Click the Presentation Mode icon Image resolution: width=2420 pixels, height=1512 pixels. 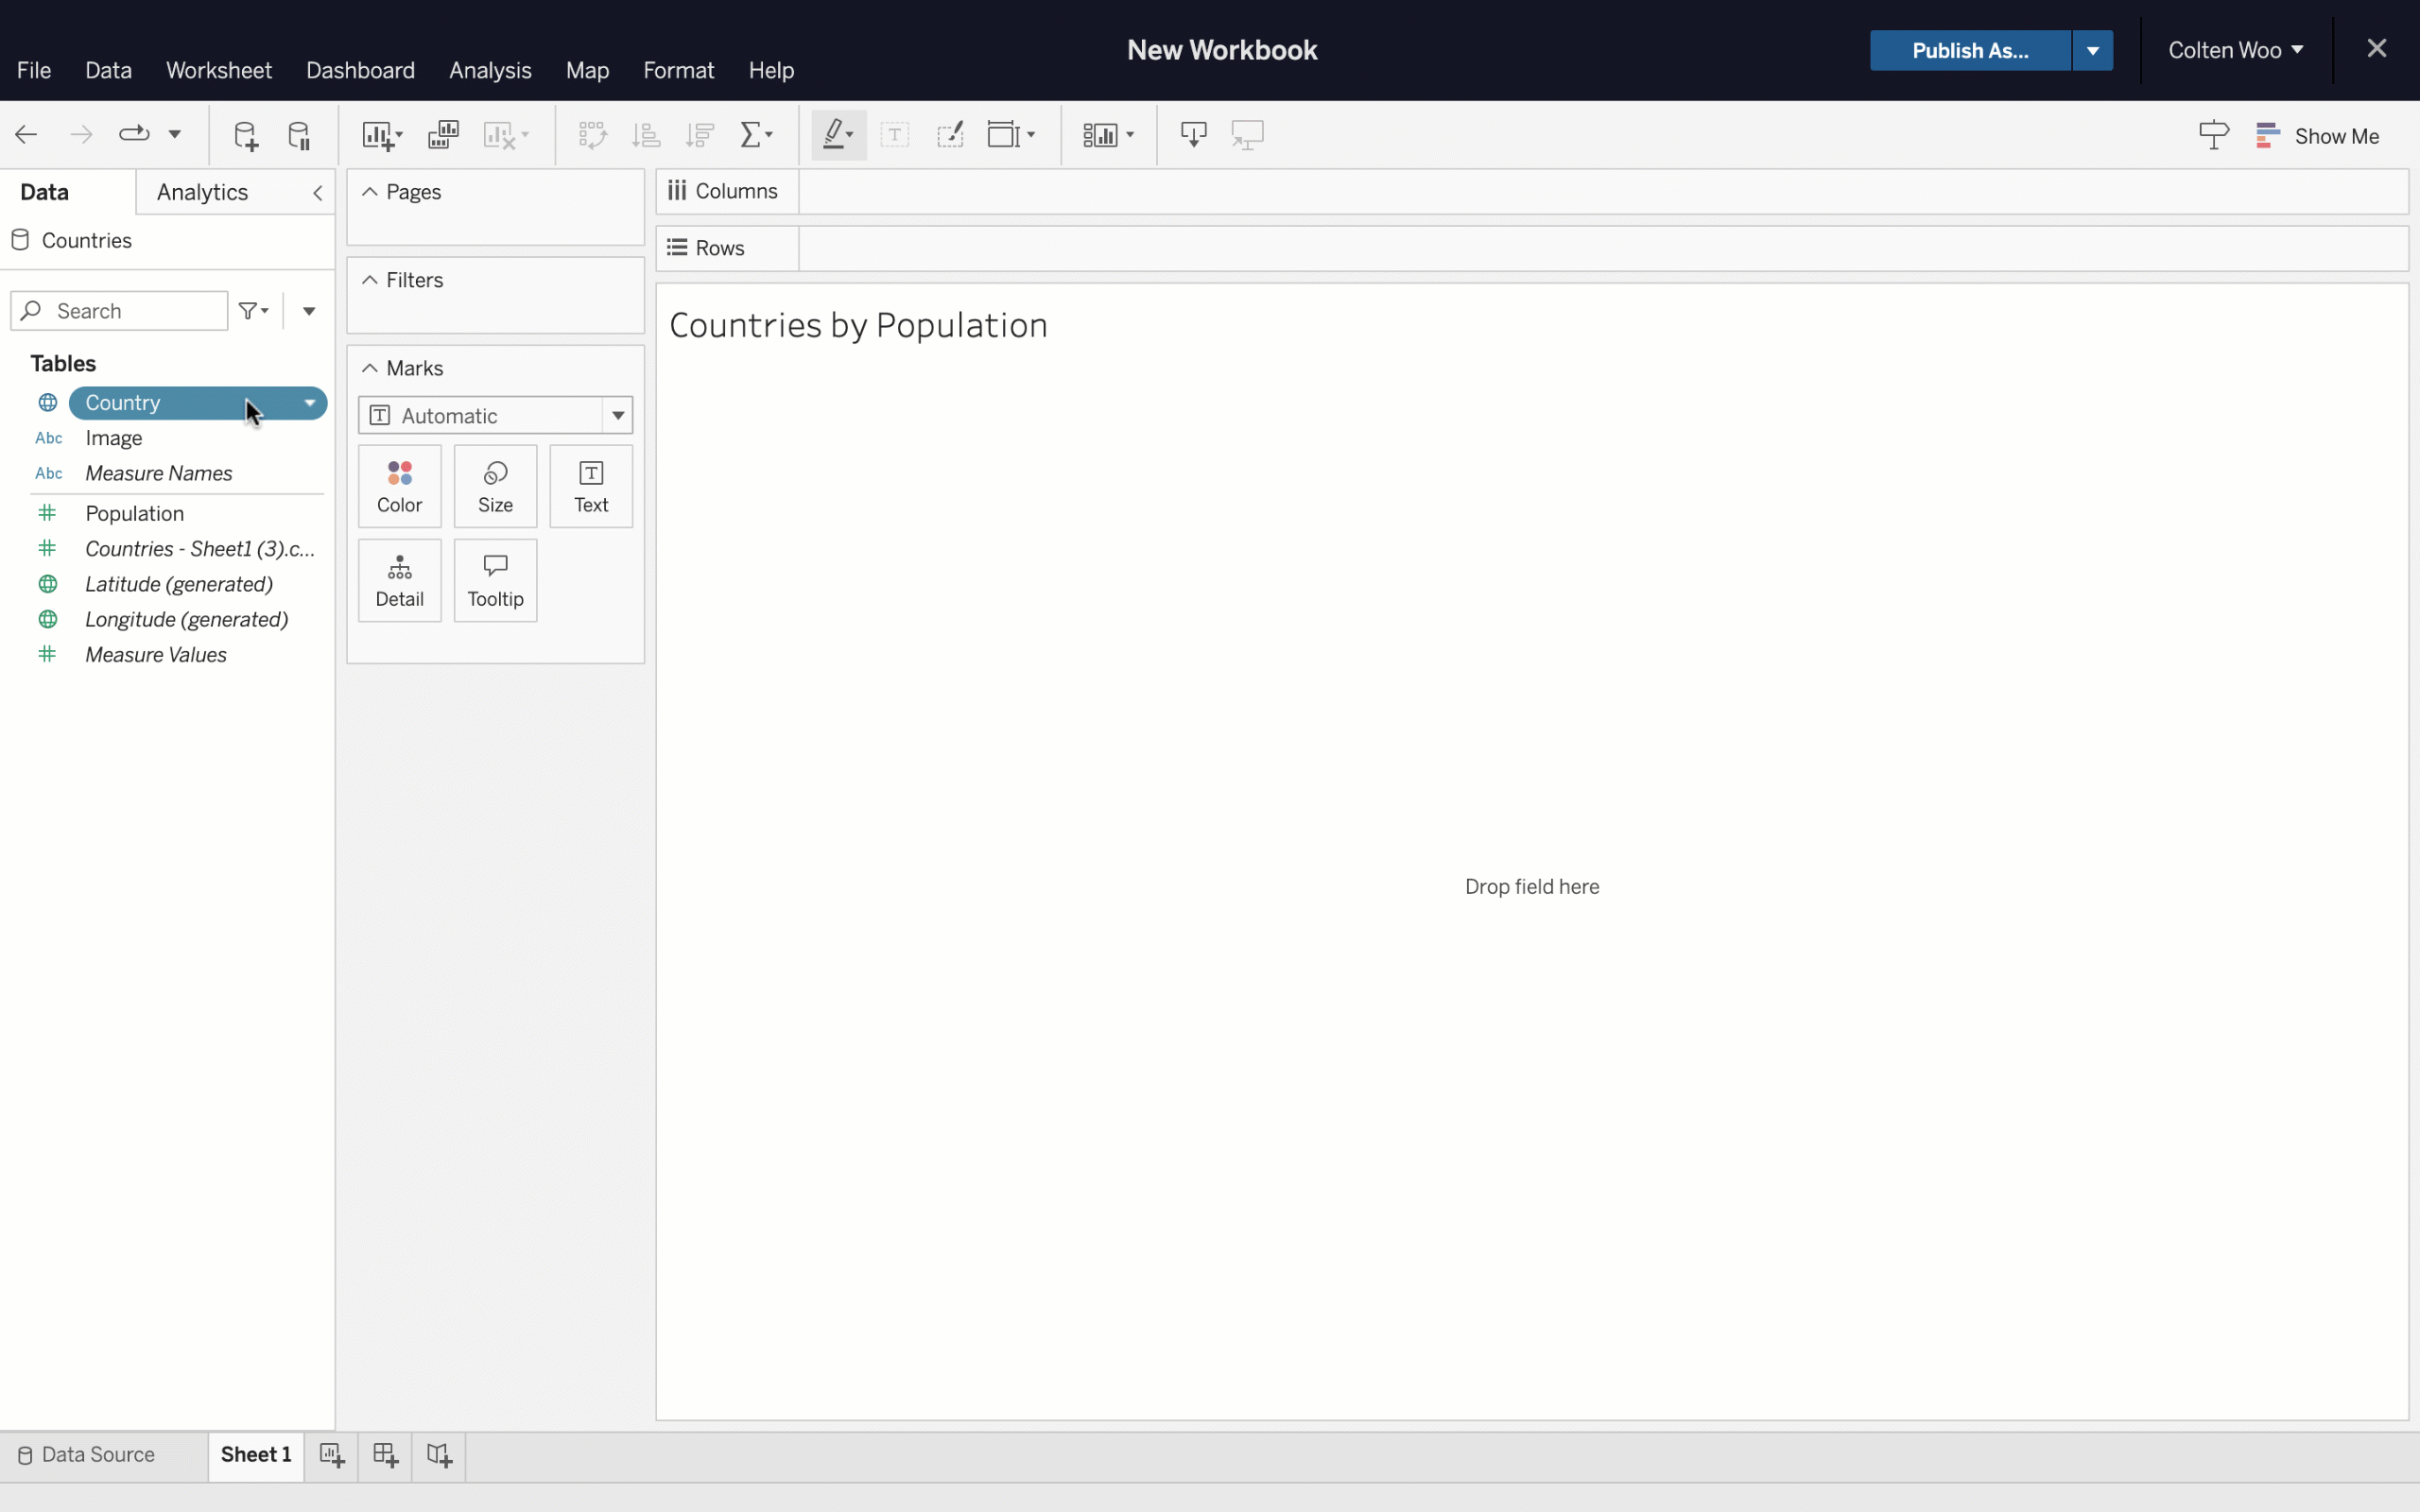tap(1248, 134)
